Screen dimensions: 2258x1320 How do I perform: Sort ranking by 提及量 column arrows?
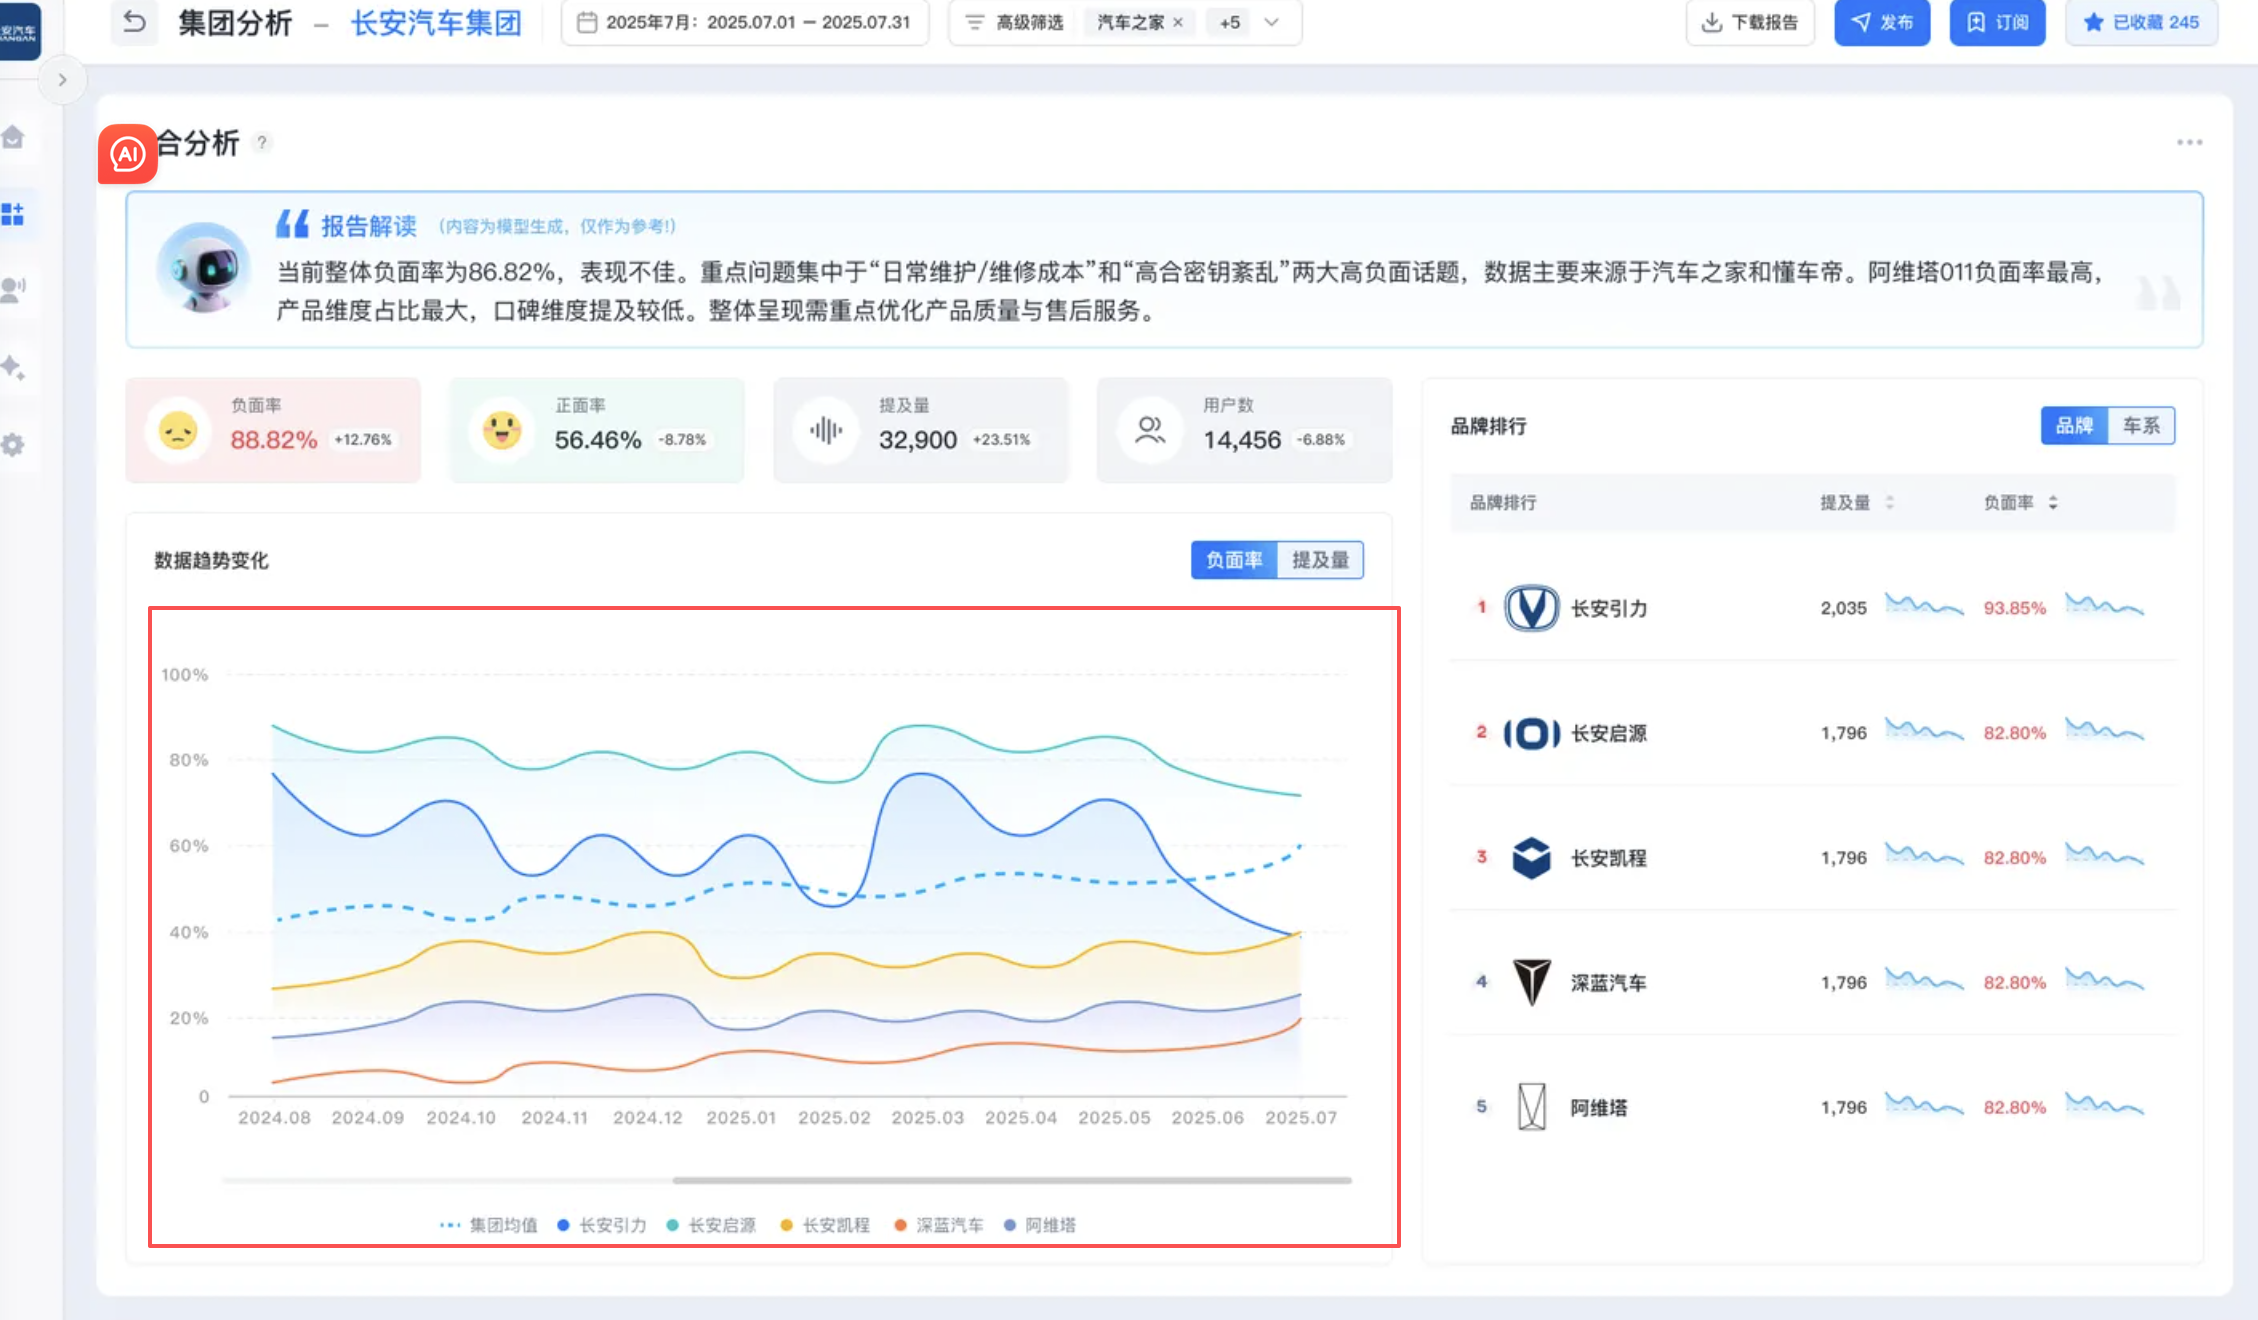click(1889, 502)
